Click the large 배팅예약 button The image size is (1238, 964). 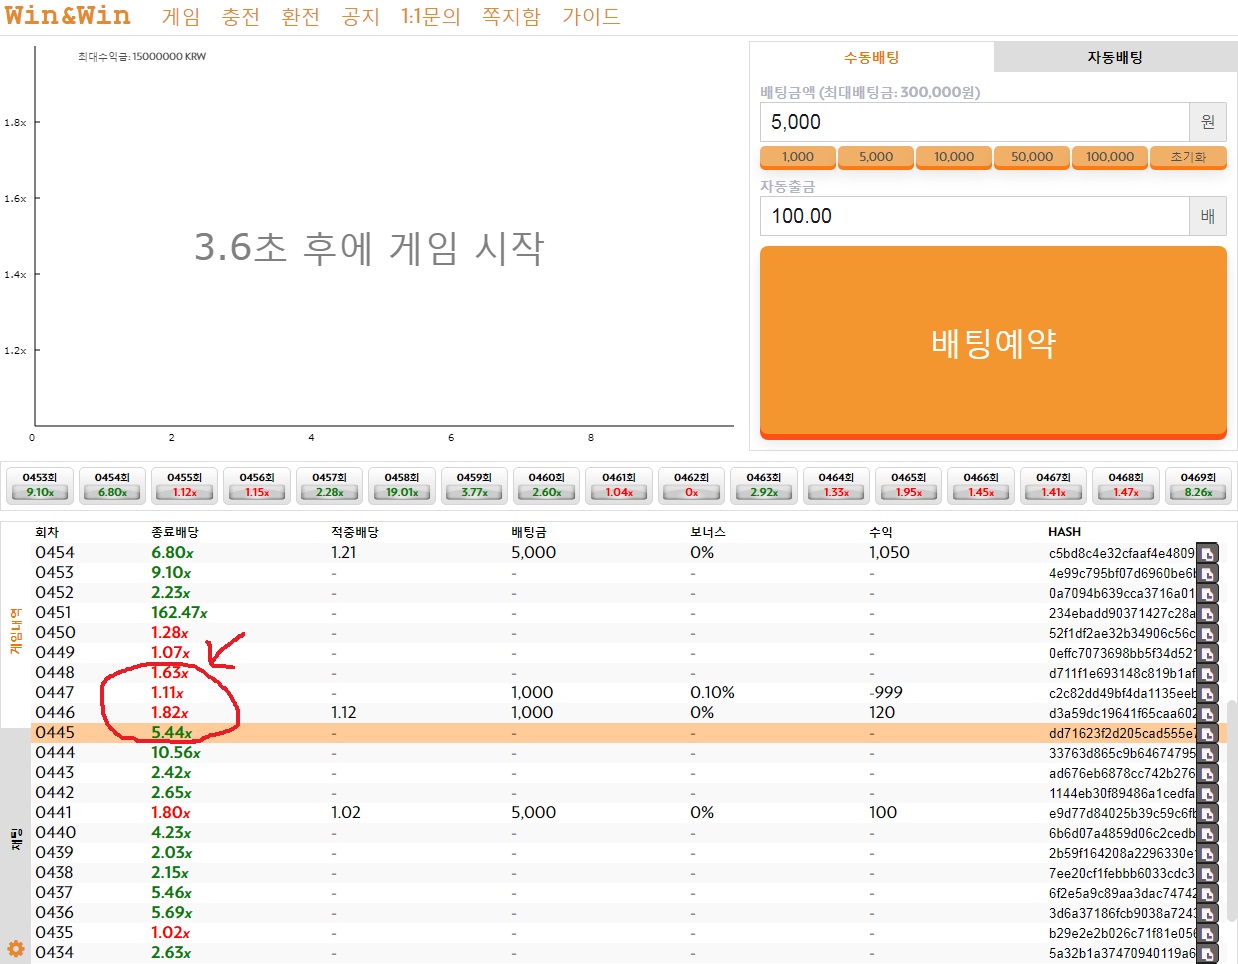pos(993,342)
